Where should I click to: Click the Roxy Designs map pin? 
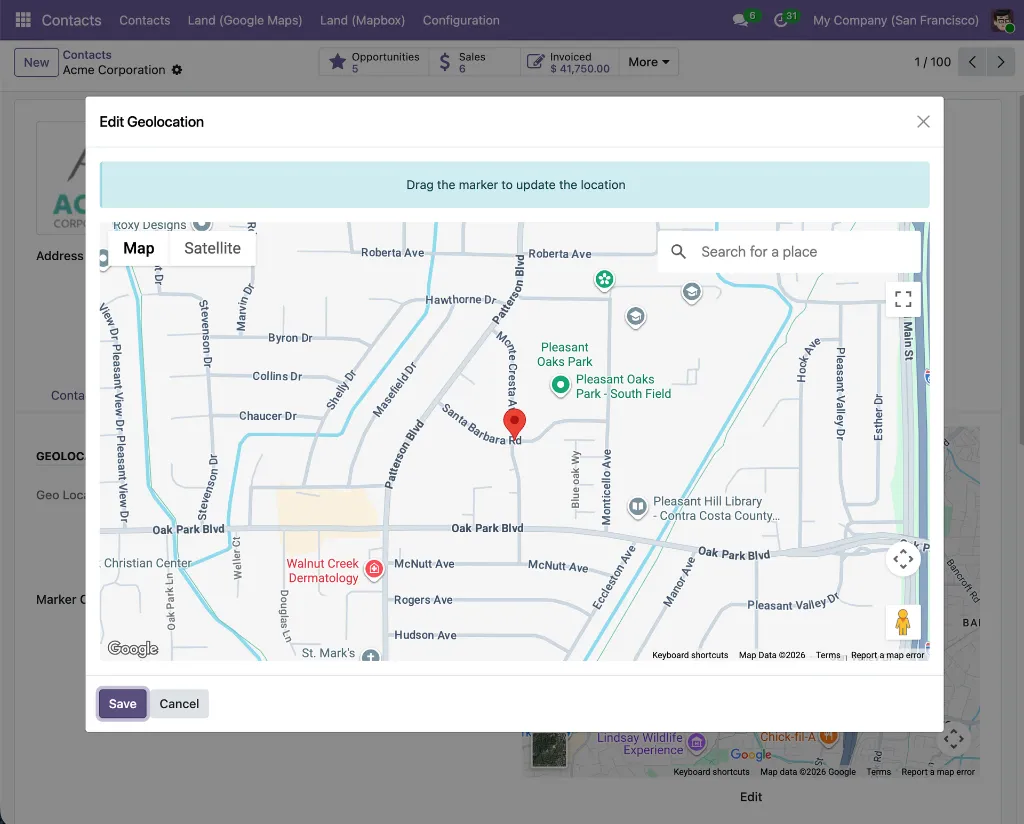tap(202, 225)
